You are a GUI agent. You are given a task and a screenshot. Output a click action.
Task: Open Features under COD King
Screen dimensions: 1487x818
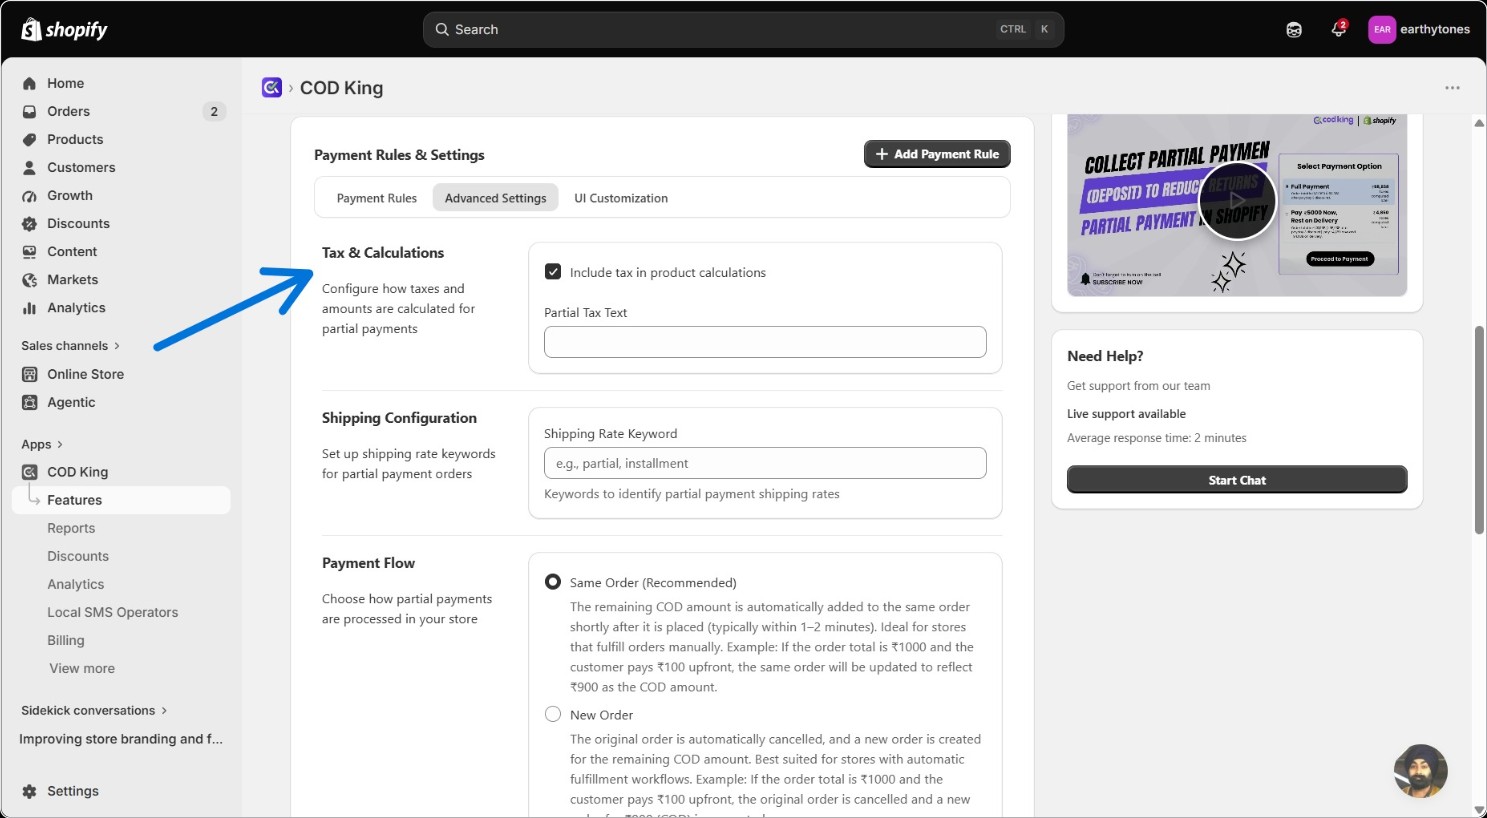[122, 500]
